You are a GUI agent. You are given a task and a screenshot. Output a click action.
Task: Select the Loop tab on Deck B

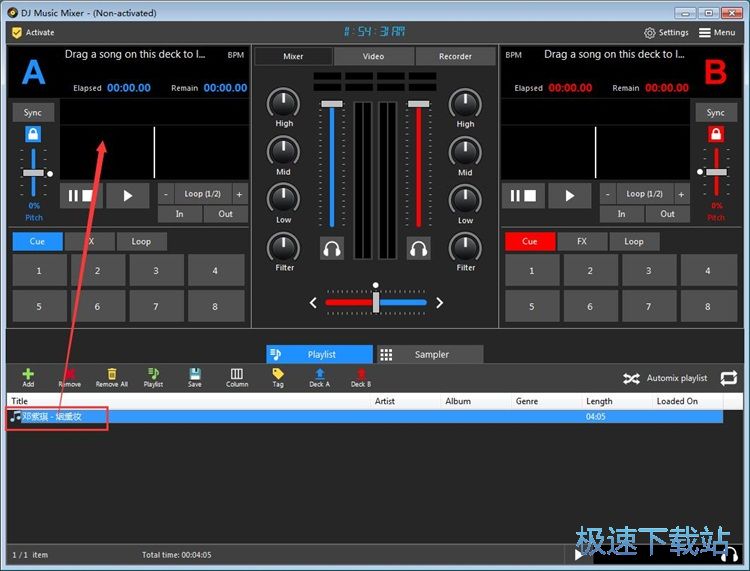pos(634,242)
